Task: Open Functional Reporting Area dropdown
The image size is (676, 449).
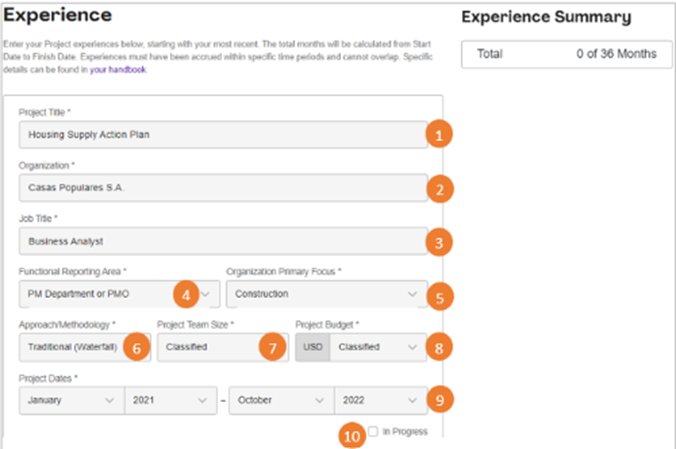Action: point(118,294)
